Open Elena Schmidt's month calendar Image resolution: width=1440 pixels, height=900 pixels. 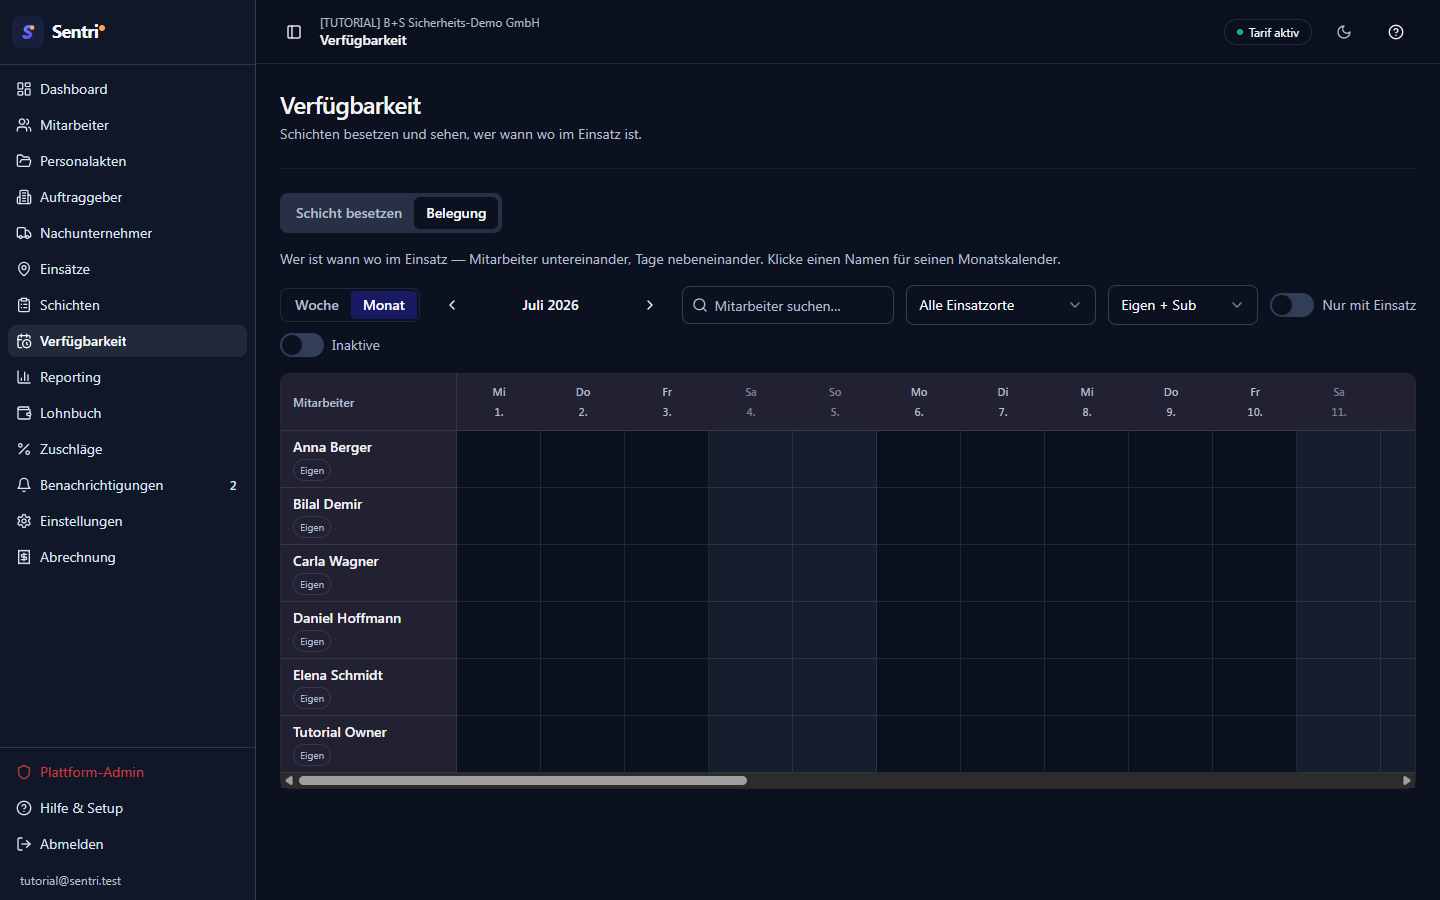pyautogui.click(x=337, y=675)
